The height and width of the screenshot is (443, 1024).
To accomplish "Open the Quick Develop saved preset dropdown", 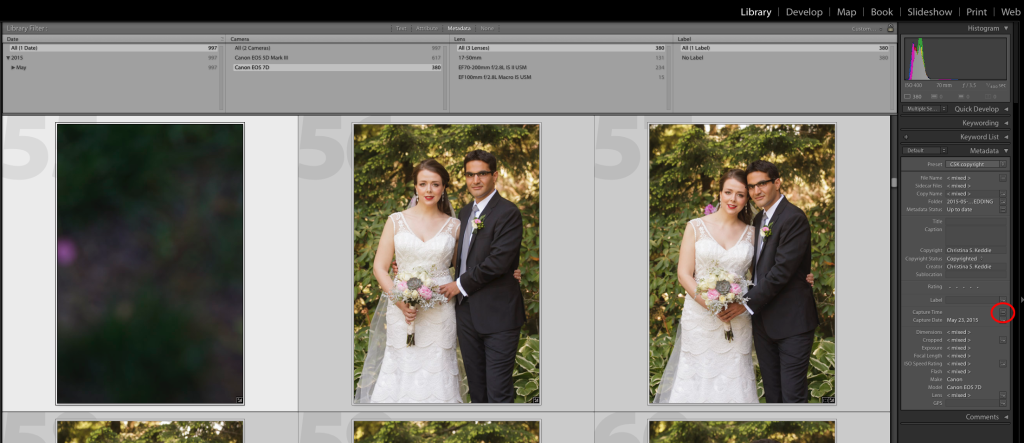I will pos(925,109).
